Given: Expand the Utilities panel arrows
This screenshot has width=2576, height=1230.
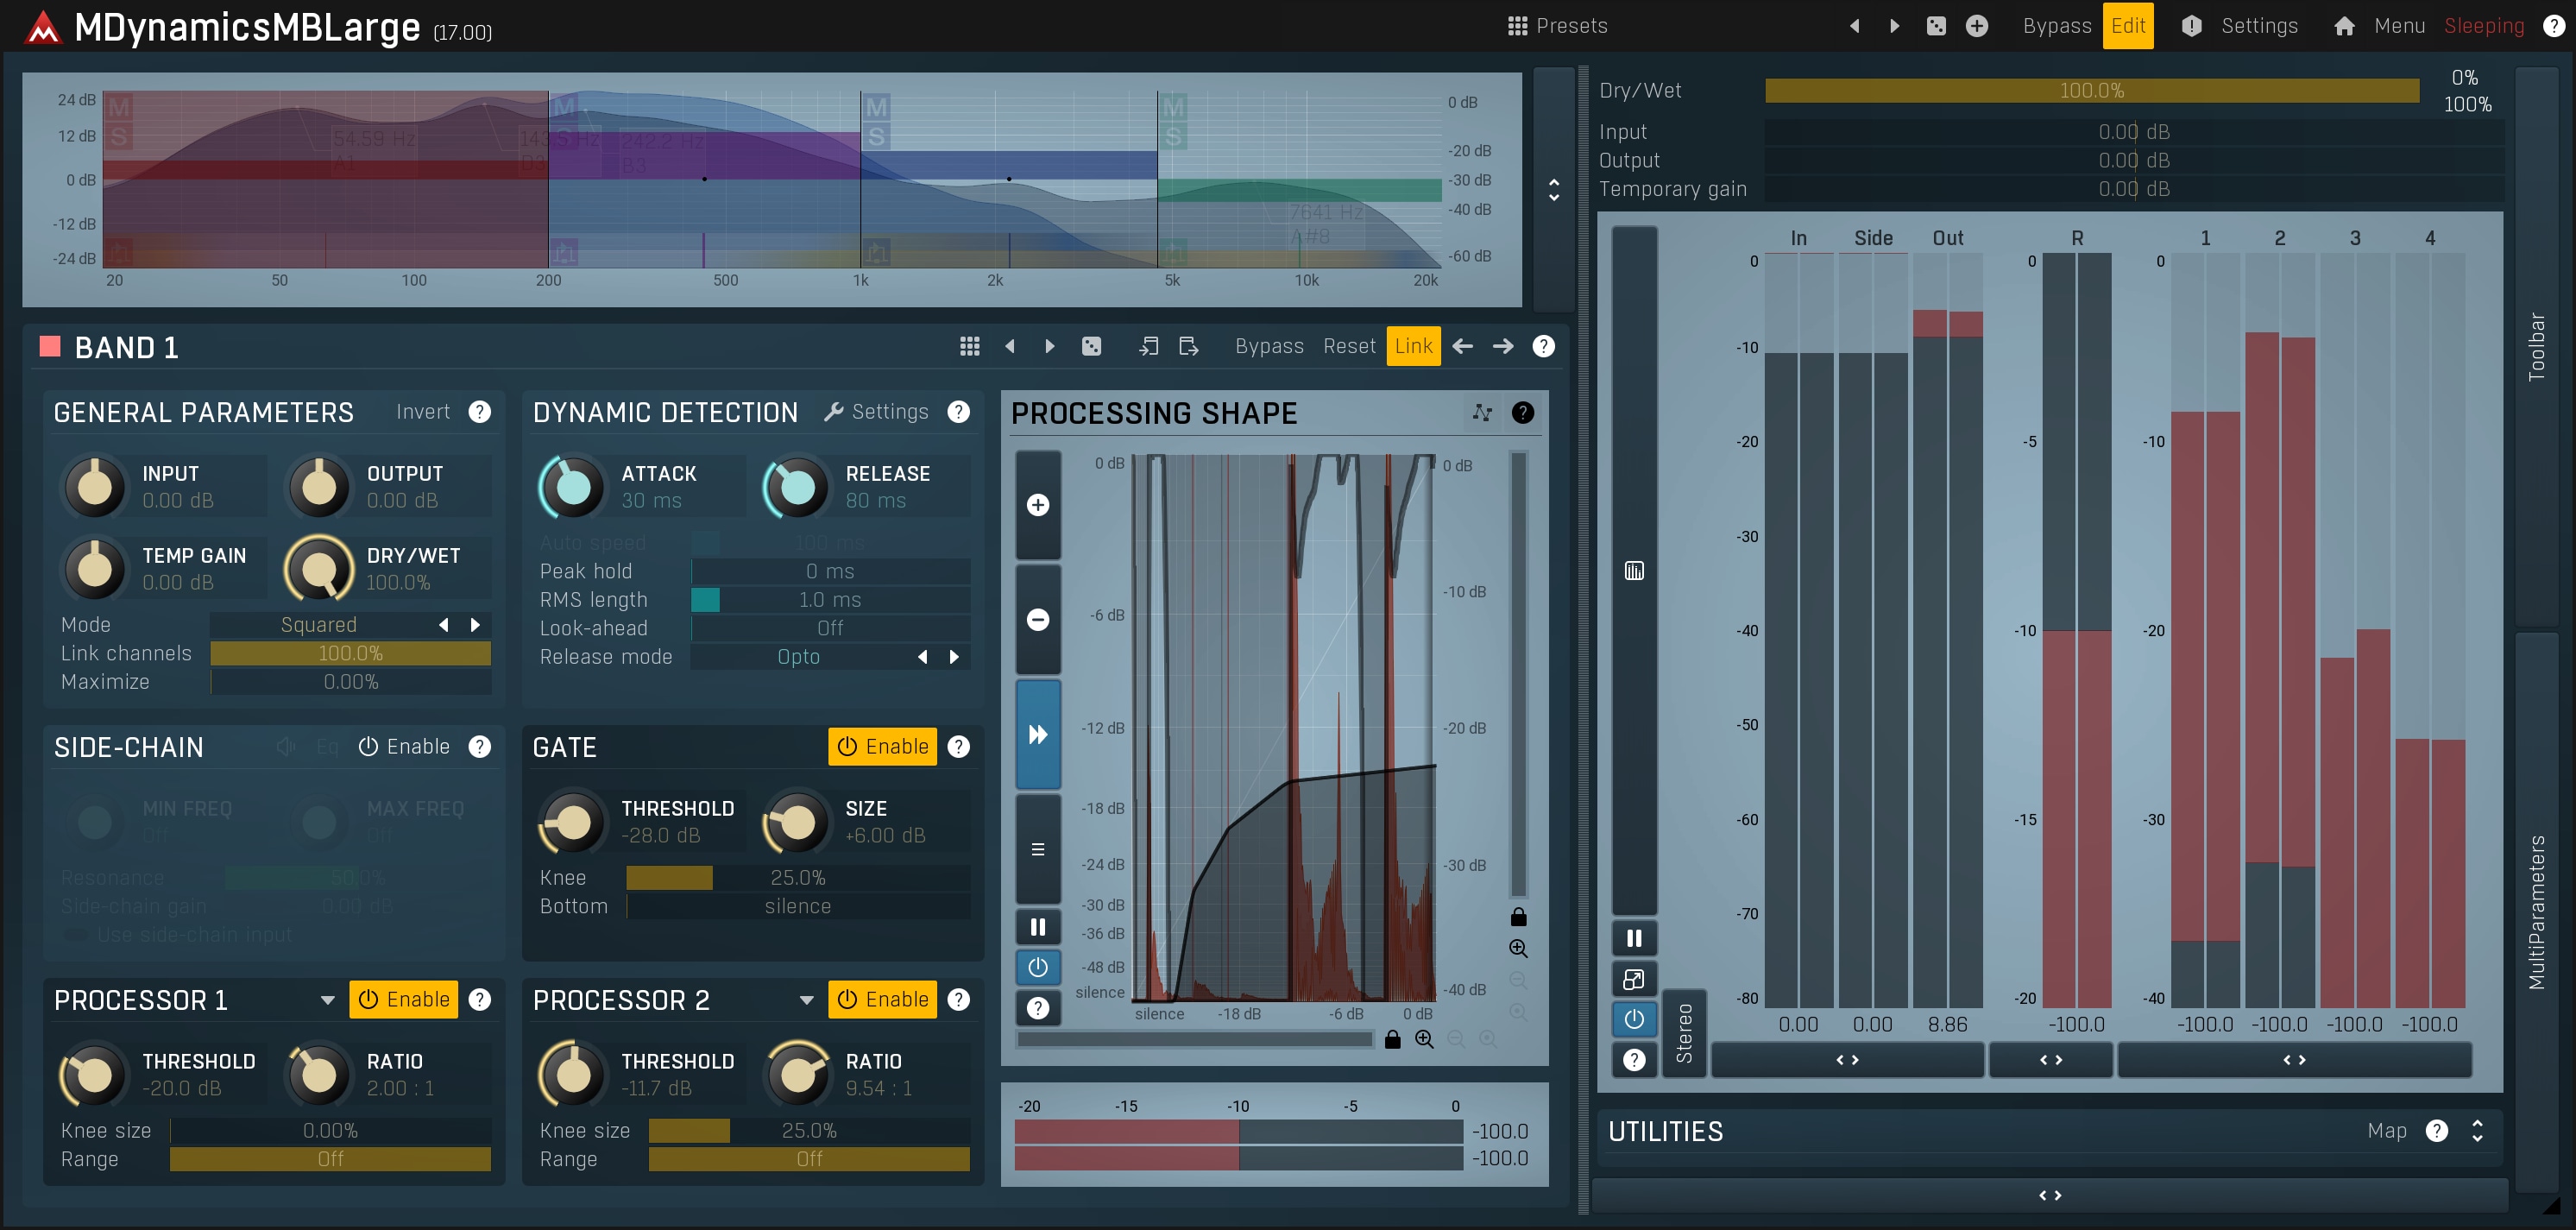Looking at the screenshot, I should pos(2477,1131).
